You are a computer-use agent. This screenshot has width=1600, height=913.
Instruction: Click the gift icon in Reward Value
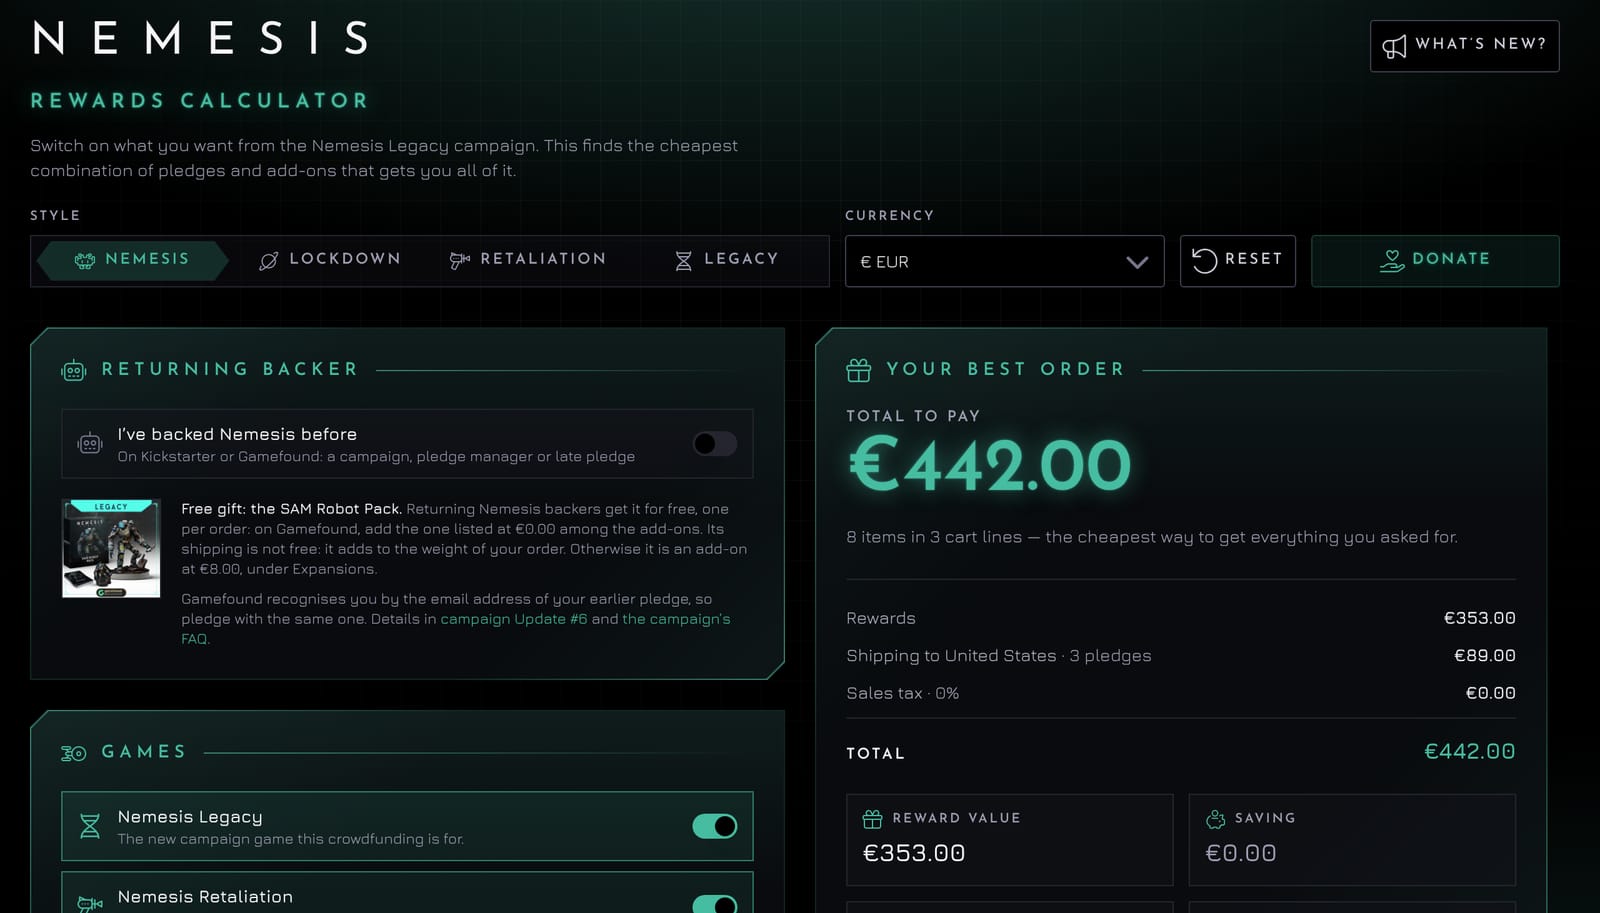[x=872, y=819]
